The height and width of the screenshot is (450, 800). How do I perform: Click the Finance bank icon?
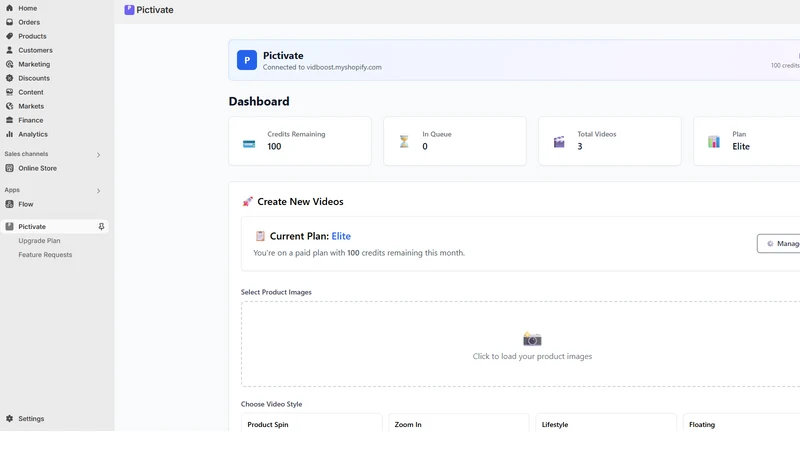pyautogui.click(x=9, y=120)
